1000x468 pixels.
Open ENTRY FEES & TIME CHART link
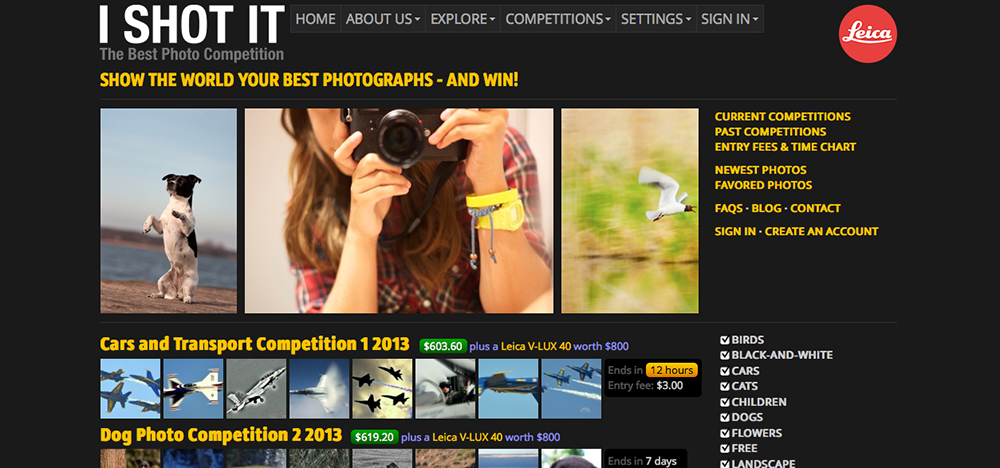(785, 147)
